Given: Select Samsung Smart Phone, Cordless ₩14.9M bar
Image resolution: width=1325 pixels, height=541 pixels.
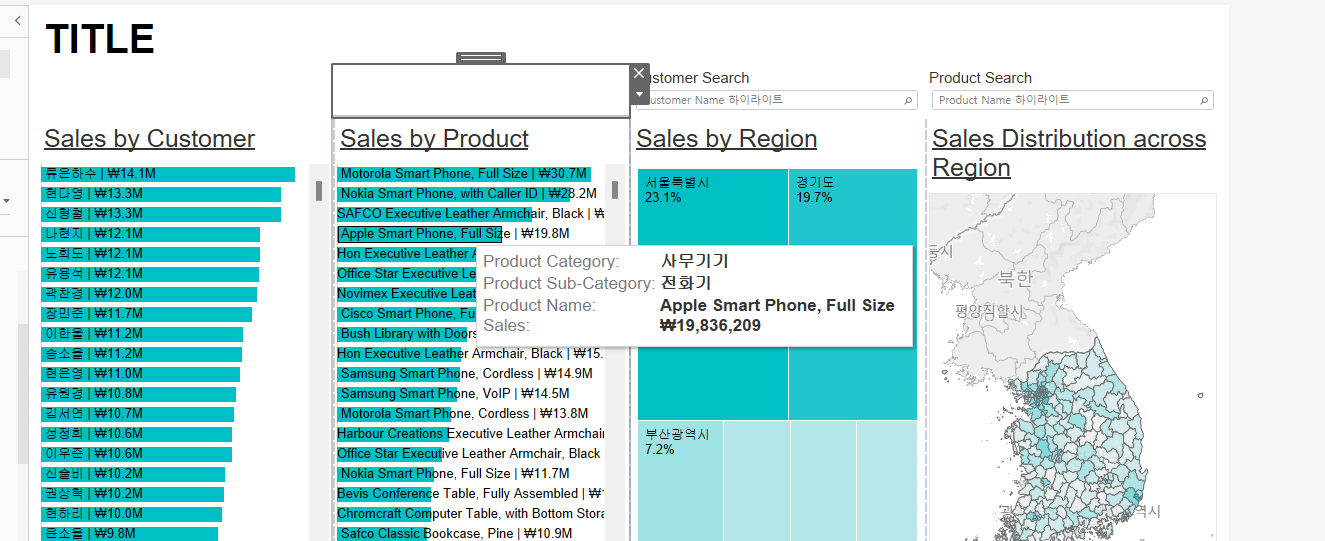Looking at the screenshot, I should click(399, 374).
